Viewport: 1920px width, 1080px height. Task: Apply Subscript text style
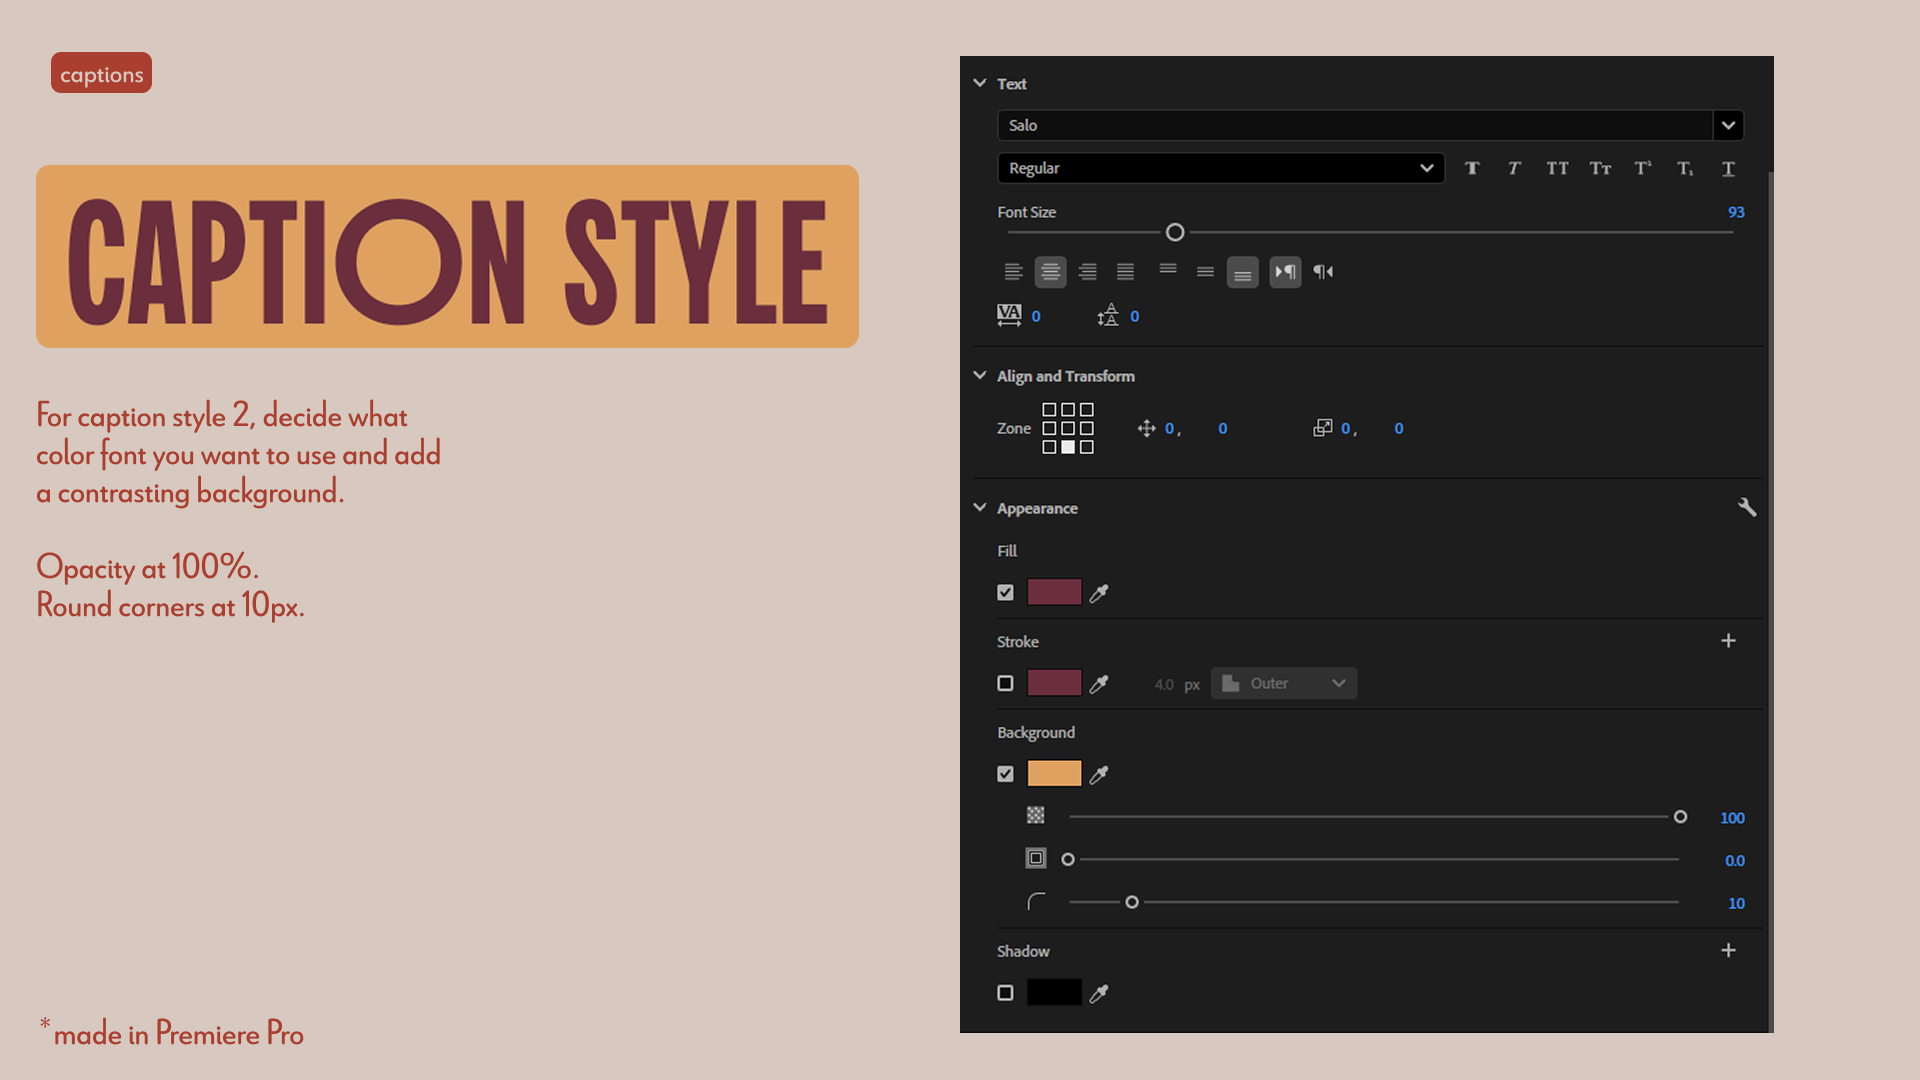[x=1685, y=168]
